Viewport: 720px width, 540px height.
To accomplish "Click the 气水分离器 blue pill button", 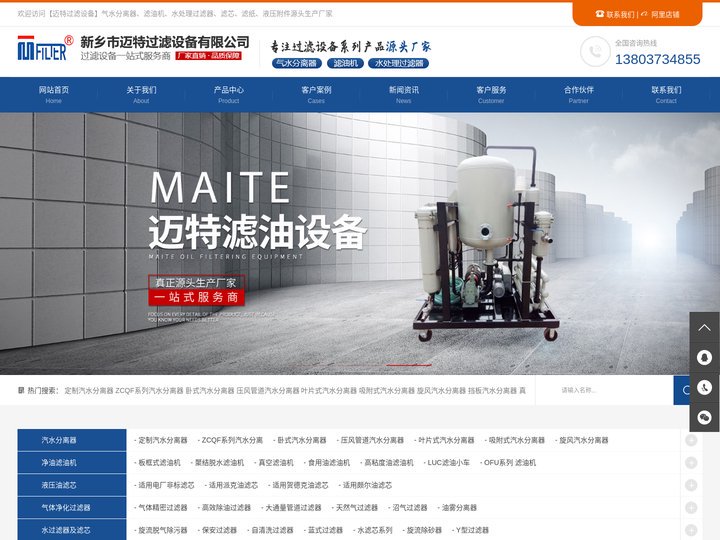I will (x=297, y=63).
